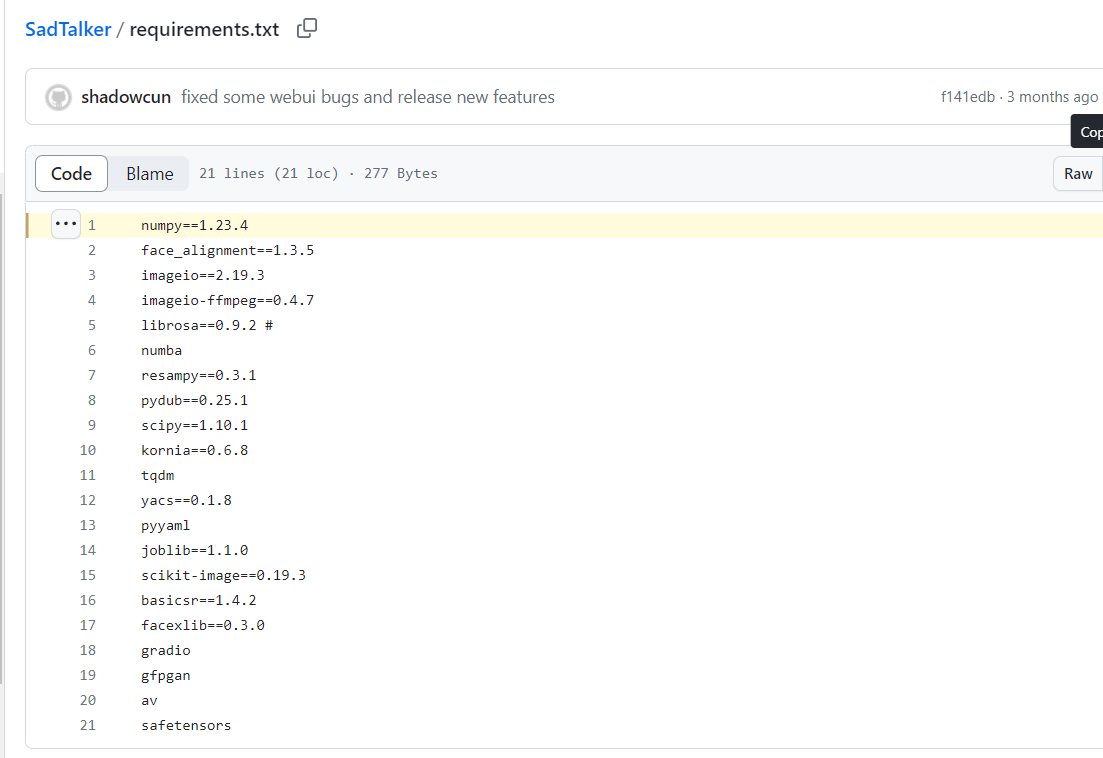Open the three-dot menu on line 1
Image resolution: width=1103 pixels, height=758 pixels.
66,224
